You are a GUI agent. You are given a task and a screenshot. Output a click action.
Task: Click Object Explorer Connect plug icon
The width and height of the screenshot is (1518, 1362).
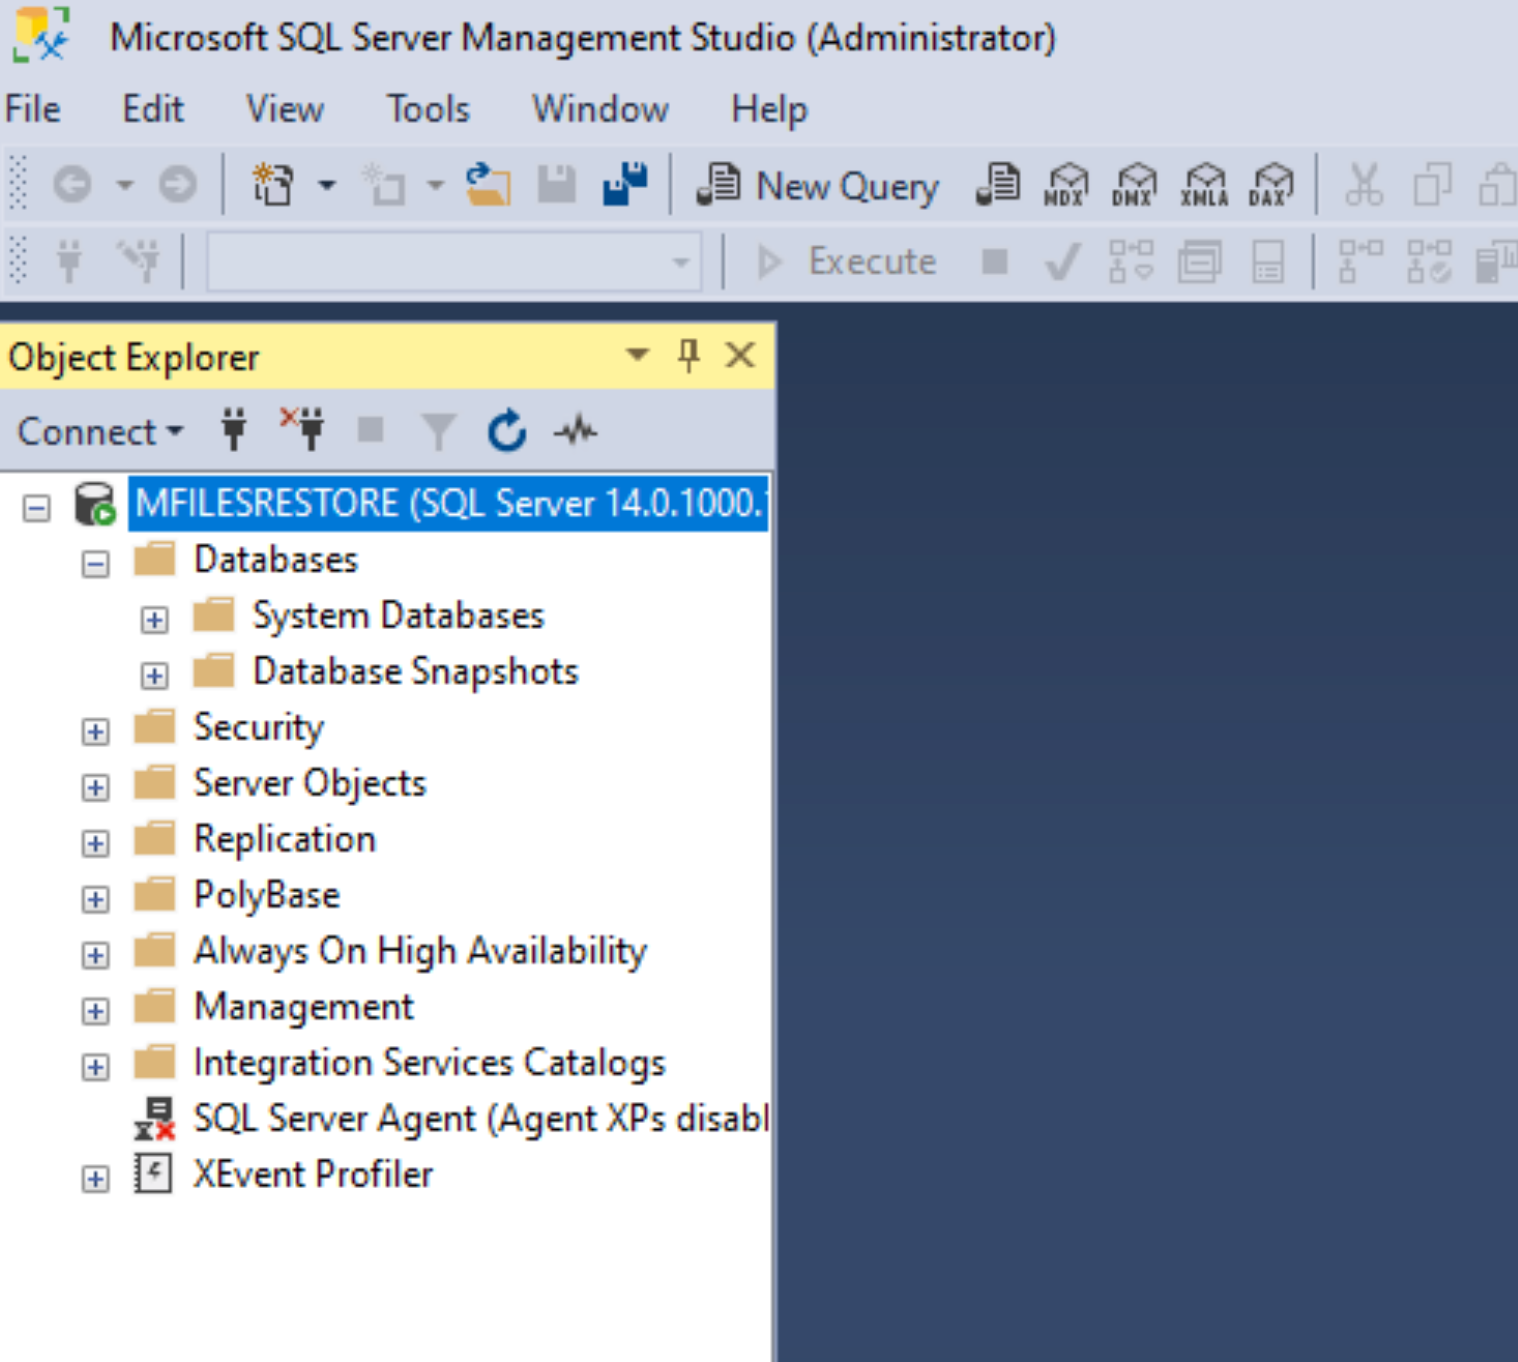tap(234, 430)
